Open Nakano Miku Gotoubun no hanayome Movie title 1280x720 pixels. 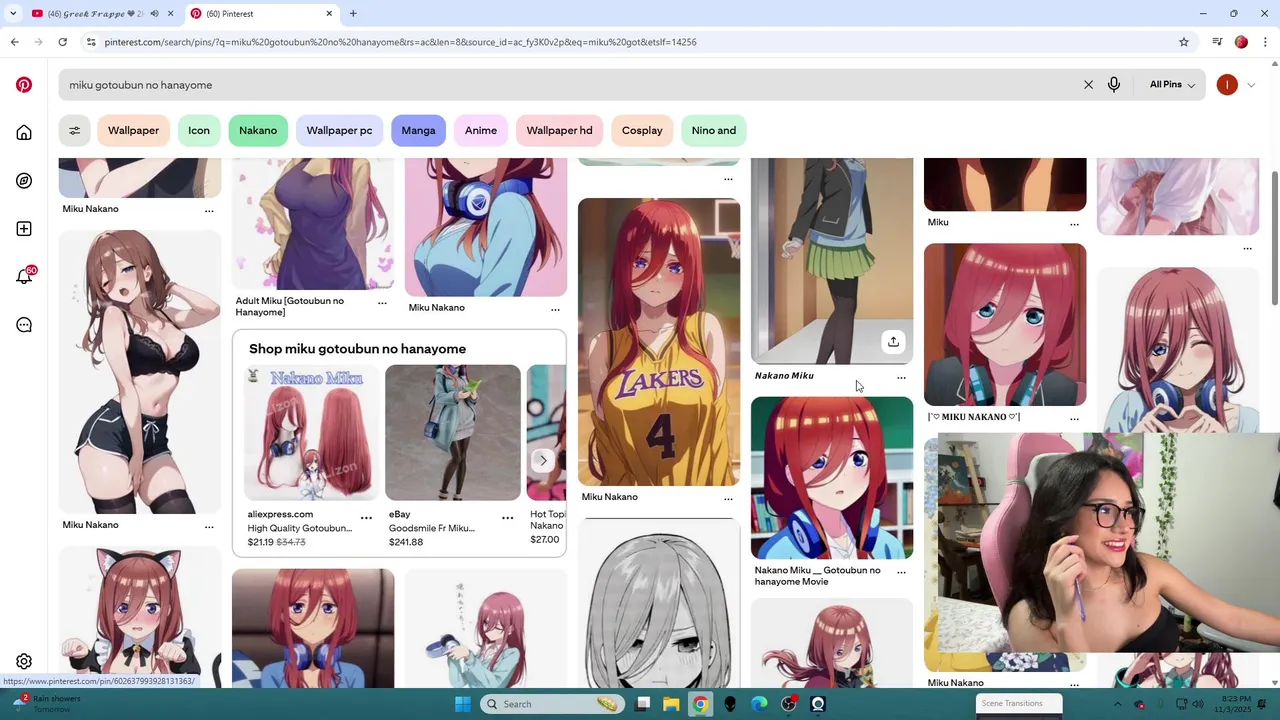[818, 576]
